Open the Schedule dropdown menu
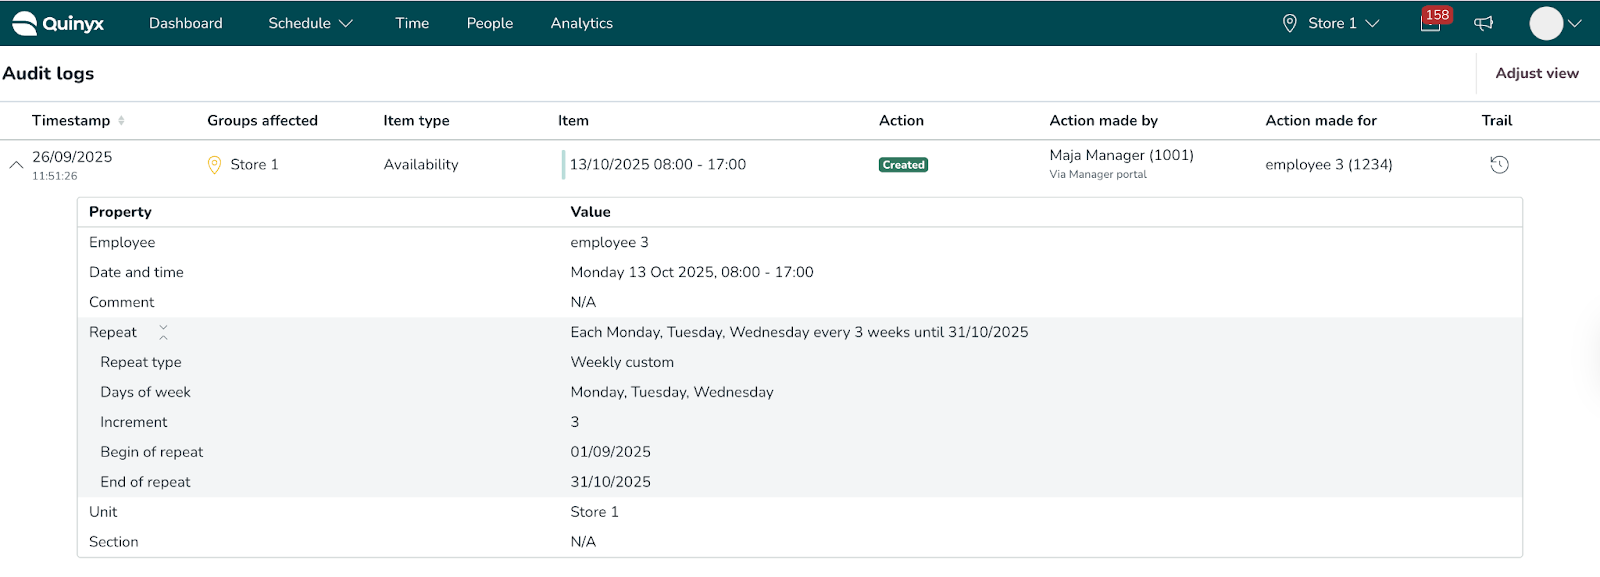 tap(310, 23)
